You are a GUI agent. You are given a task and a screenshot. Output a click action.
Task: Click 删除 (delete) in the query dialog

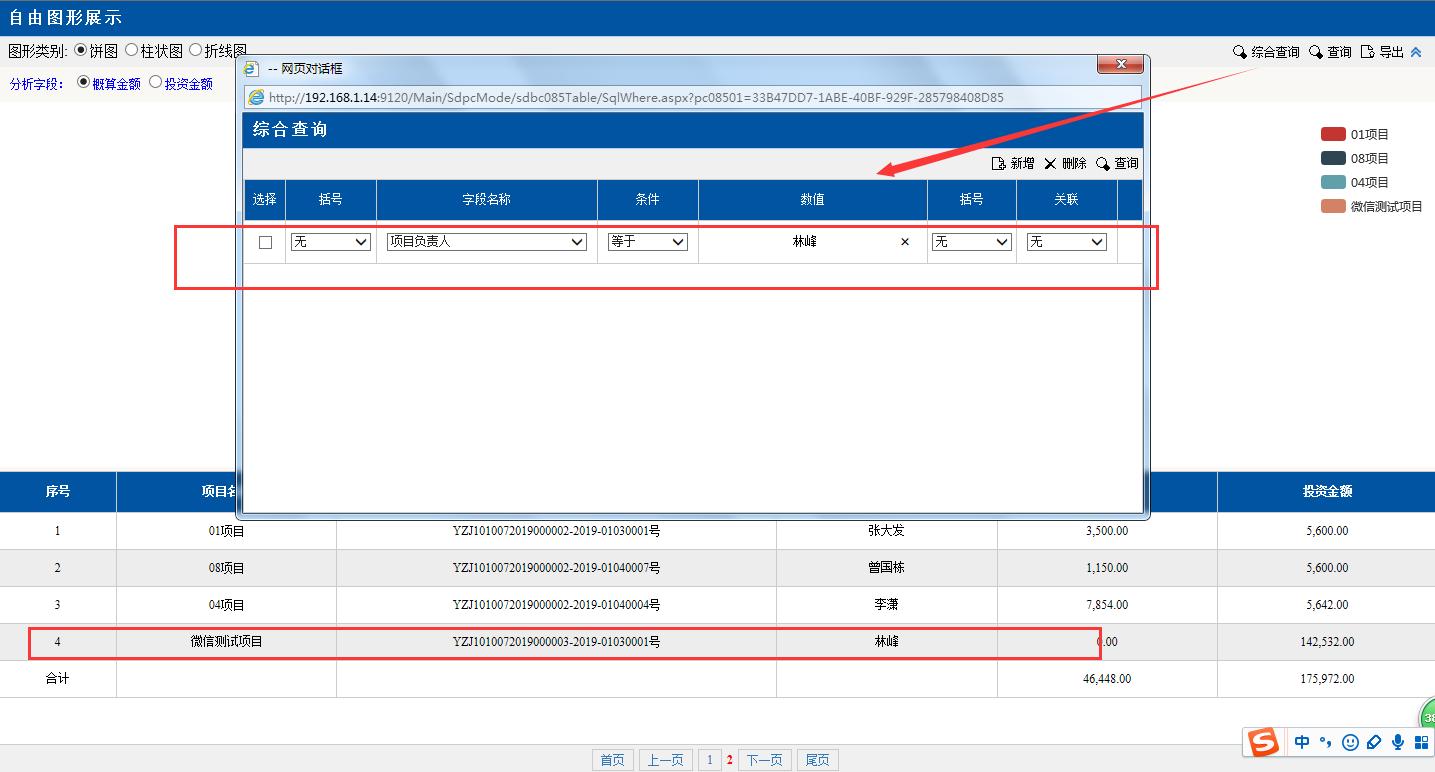(x=1065, y=163)
